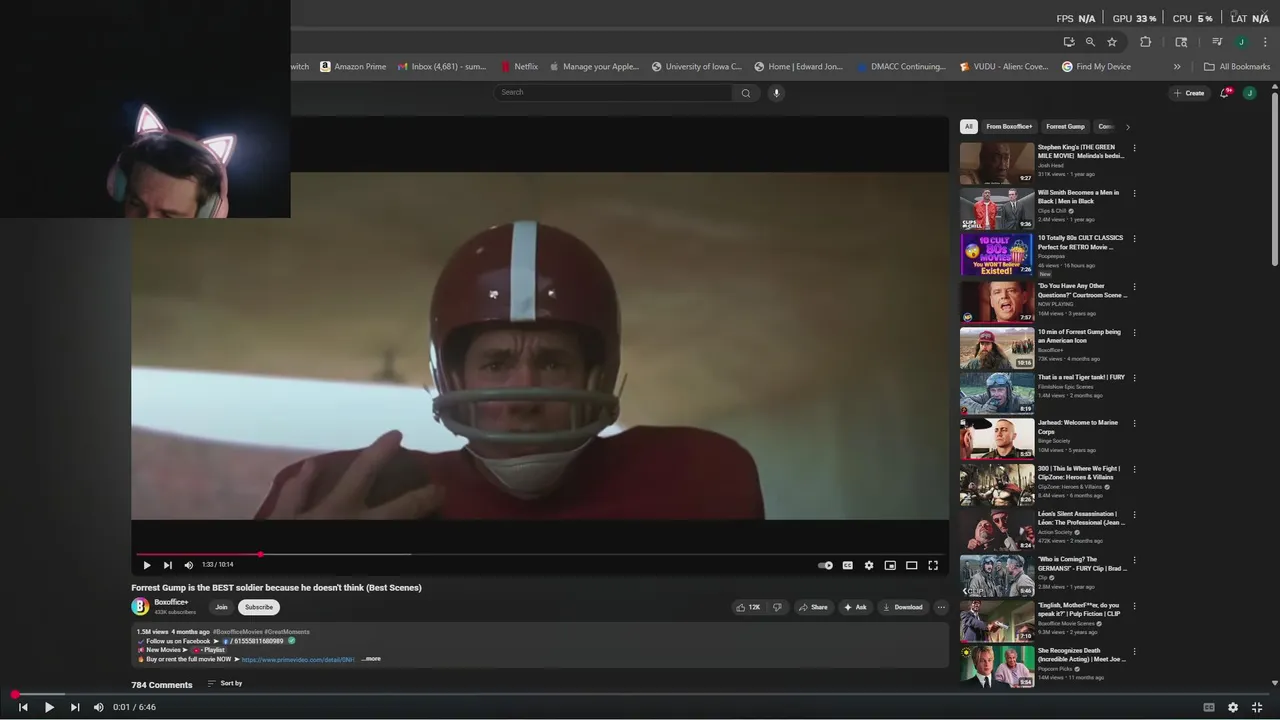The height and width of the screenshot is (720, 1280).
Task: Expand description with ...more
Action: coord(371,659)
